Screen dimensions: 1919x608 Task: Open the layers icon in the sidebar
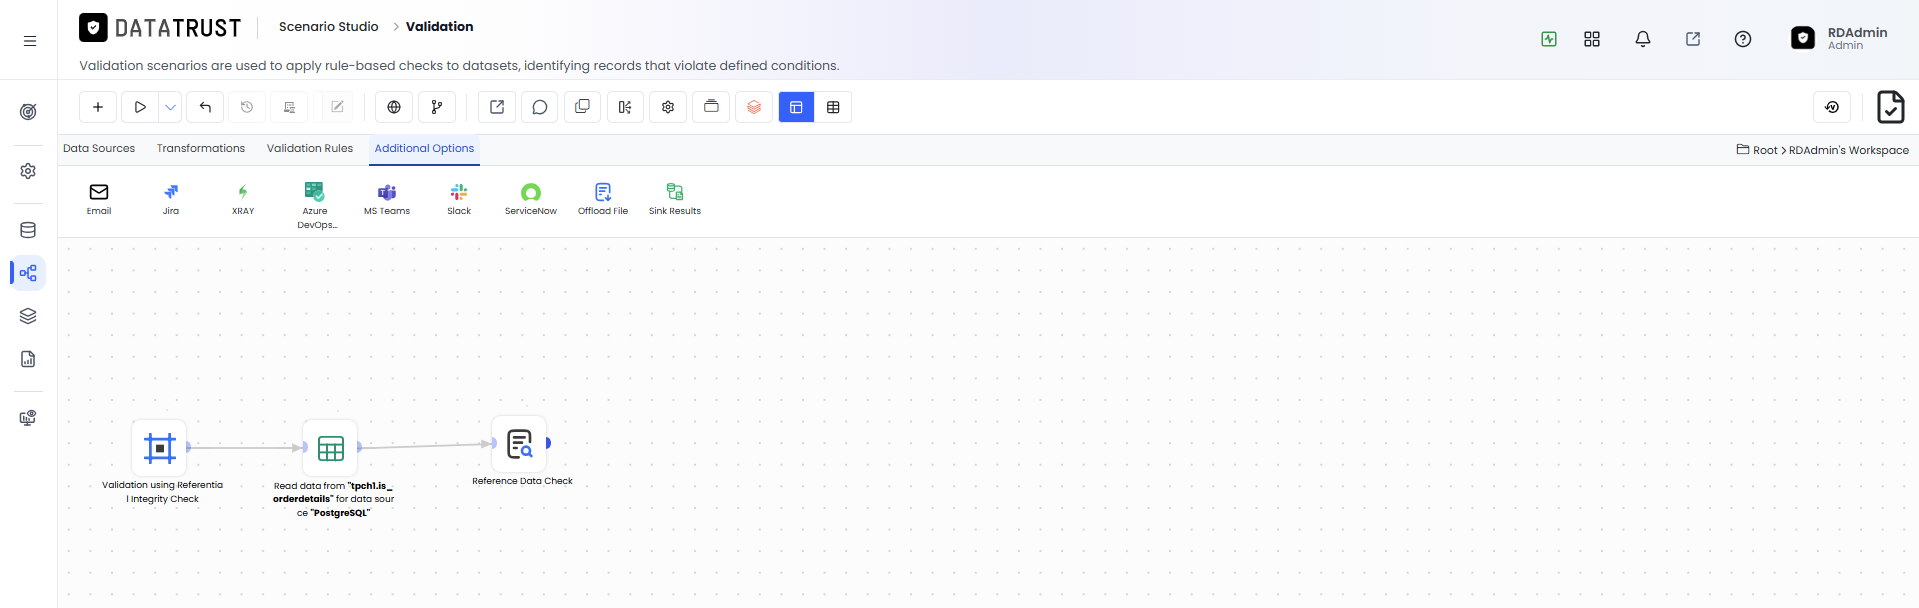(28, 316)
